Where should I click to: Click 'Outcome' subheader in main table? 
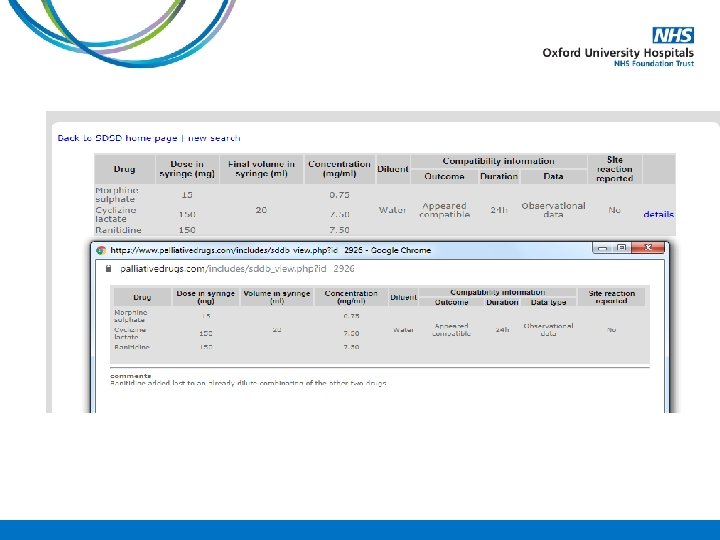coord(444,176)
